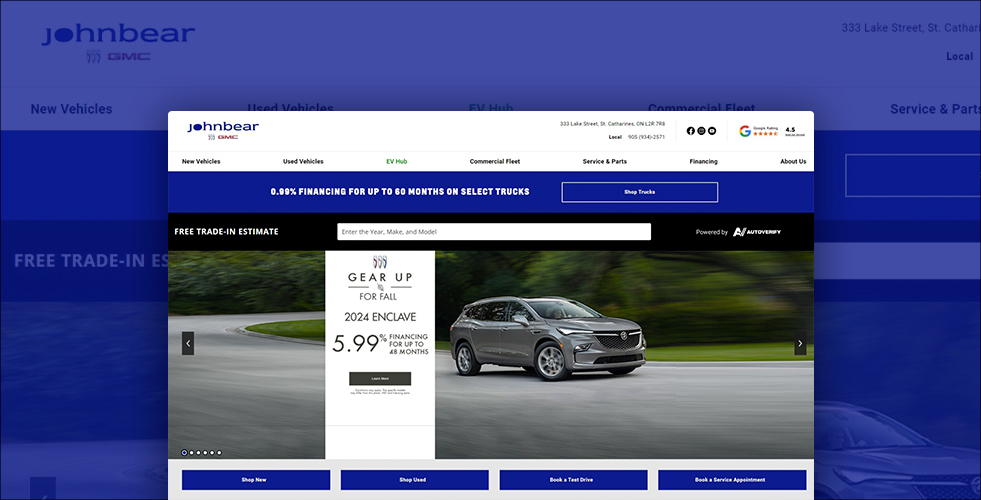Open the New Vehicles menu

(201, 161)
